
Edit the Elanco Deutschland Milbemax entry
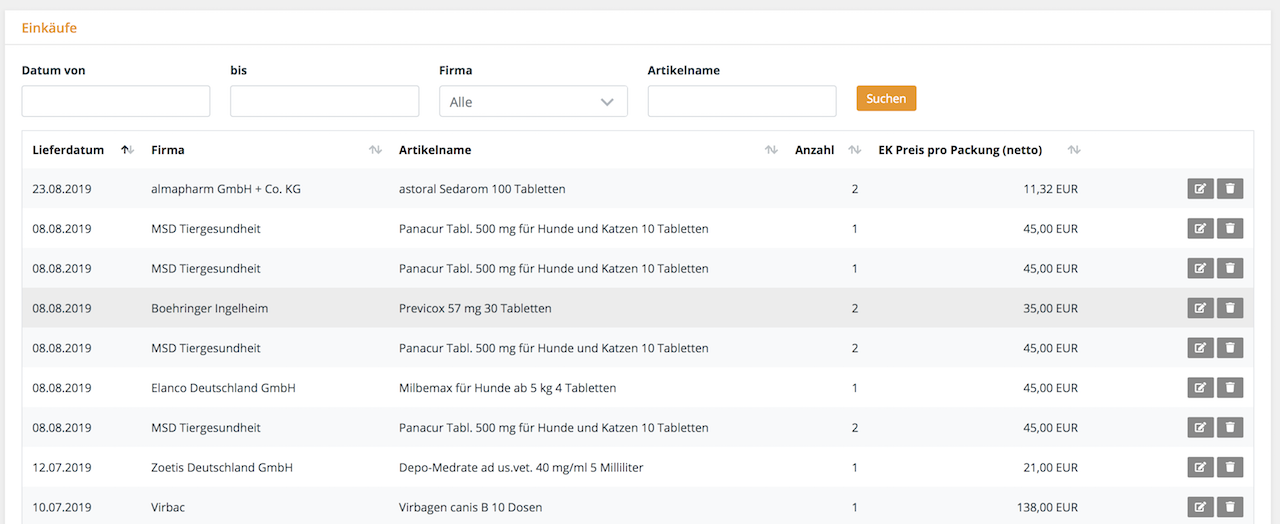pos(1200,388)
